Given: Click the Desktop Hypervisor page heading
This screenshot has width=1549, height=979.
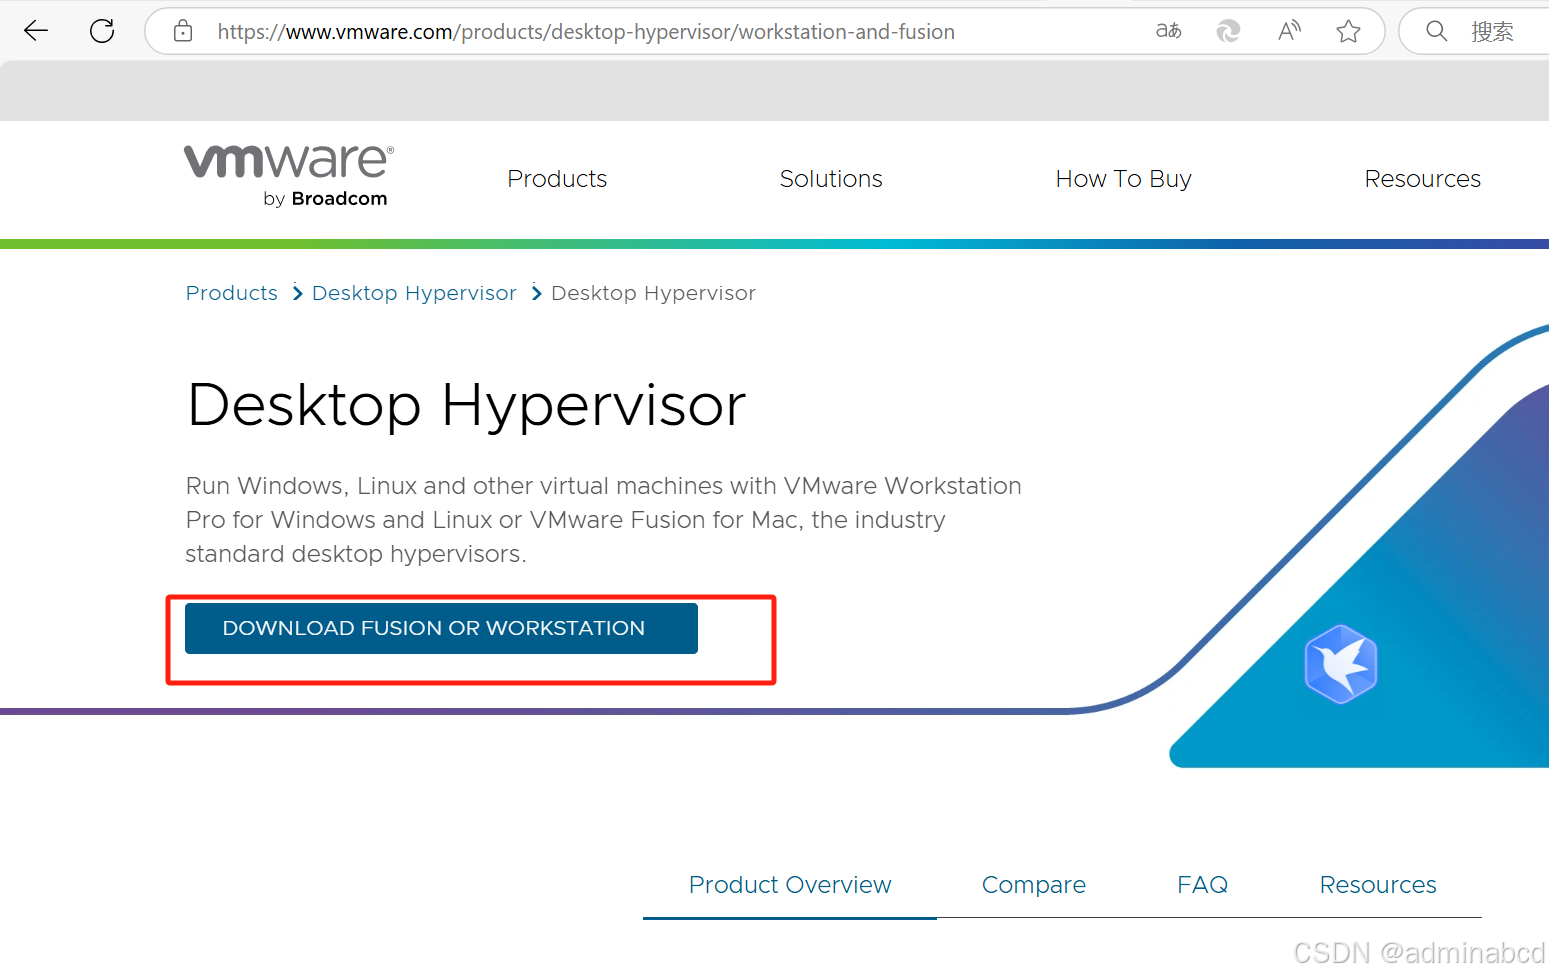Looking at the screenshot, I should click(466, 406).
